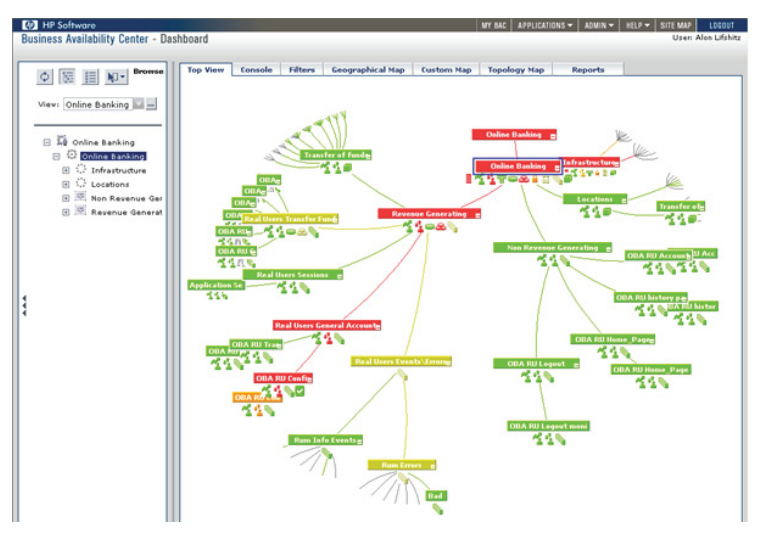Click MY BAC in top menu

tap(494, 25)
